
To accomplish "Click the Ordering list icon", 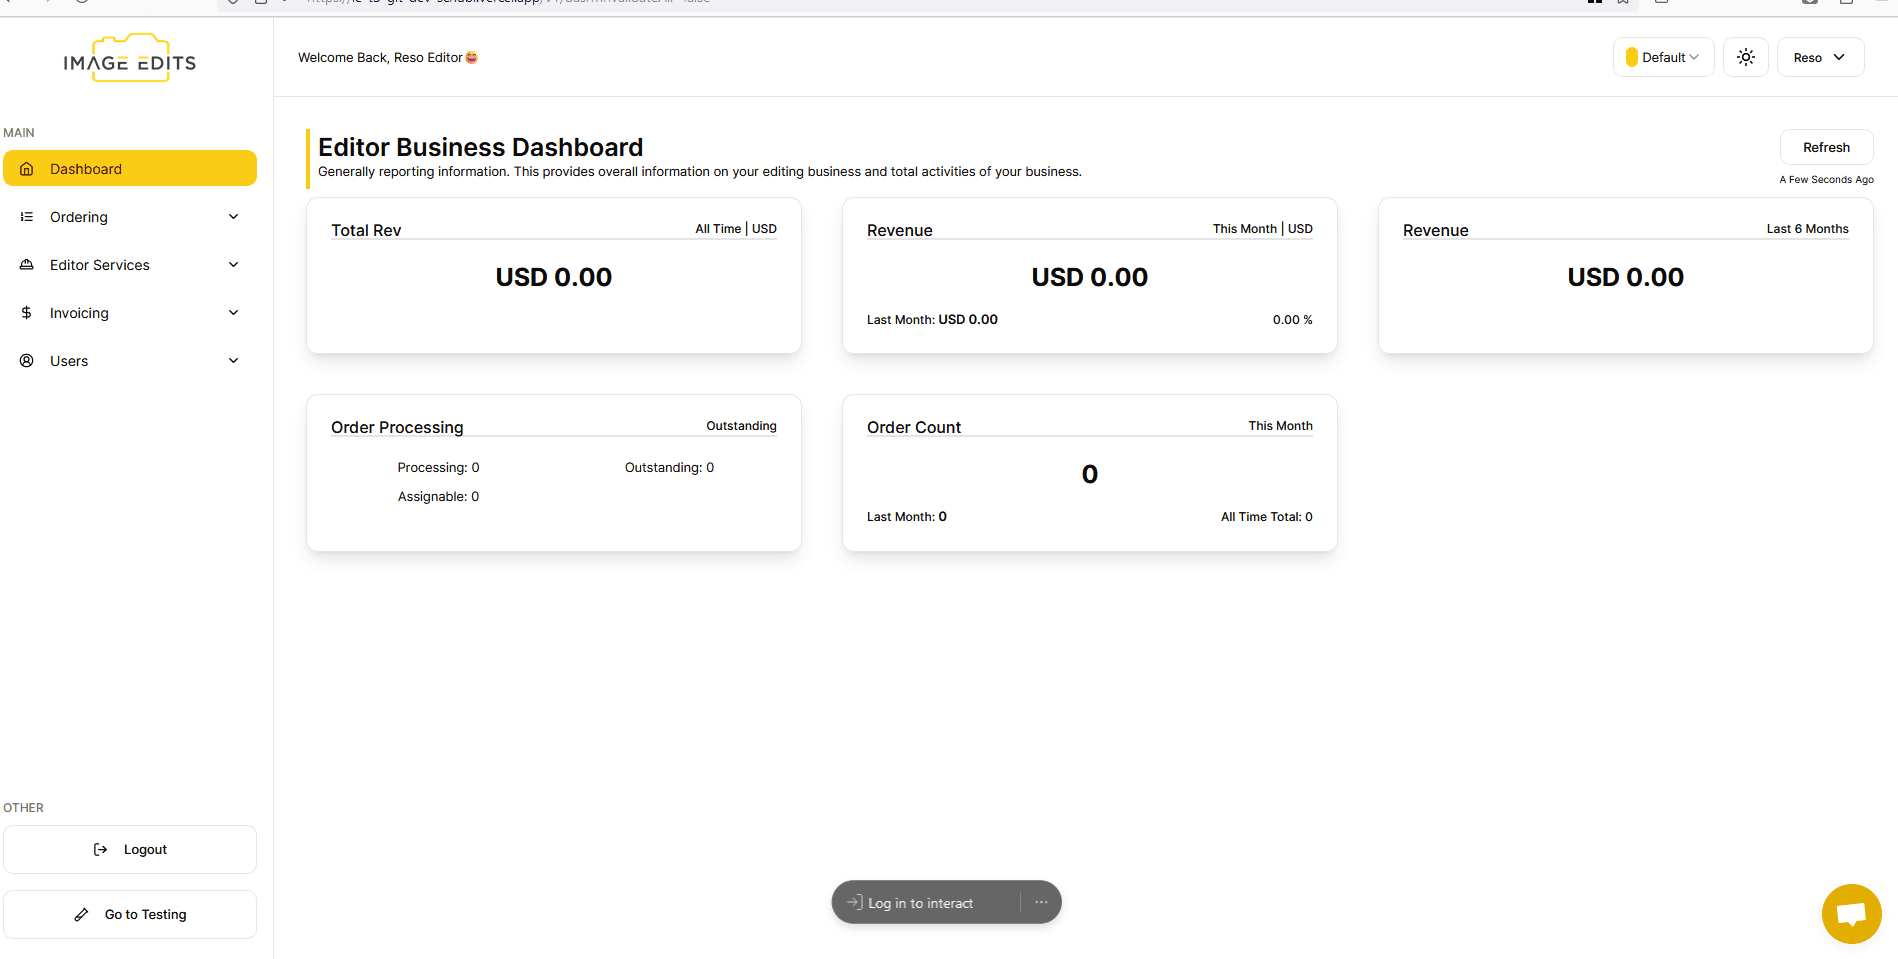I will pyautogui.click(x=27, y=217).
